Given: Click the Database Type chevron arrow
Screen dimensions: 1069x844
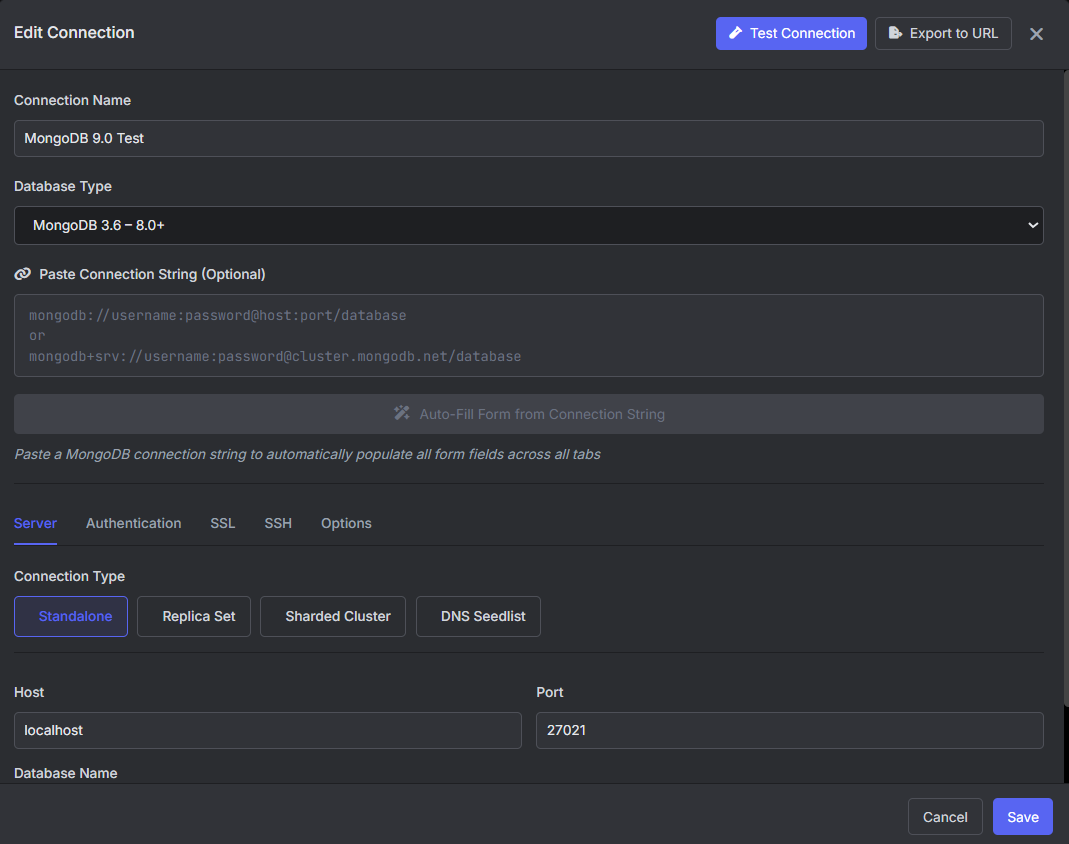Looking at the screenshot, I should (x=1033, y=225).
